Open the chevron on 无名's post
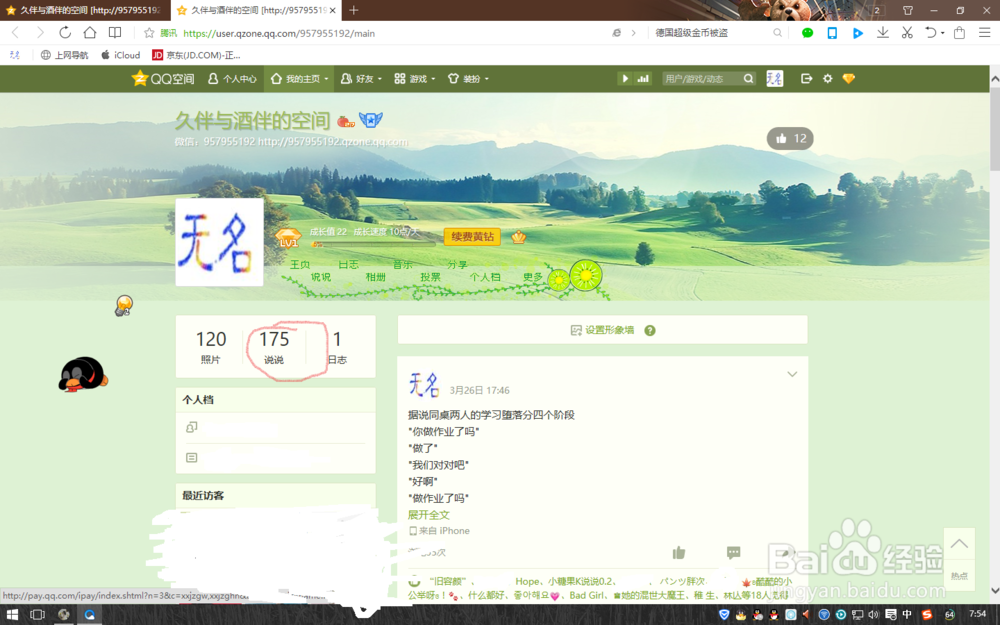 [791, 373]
